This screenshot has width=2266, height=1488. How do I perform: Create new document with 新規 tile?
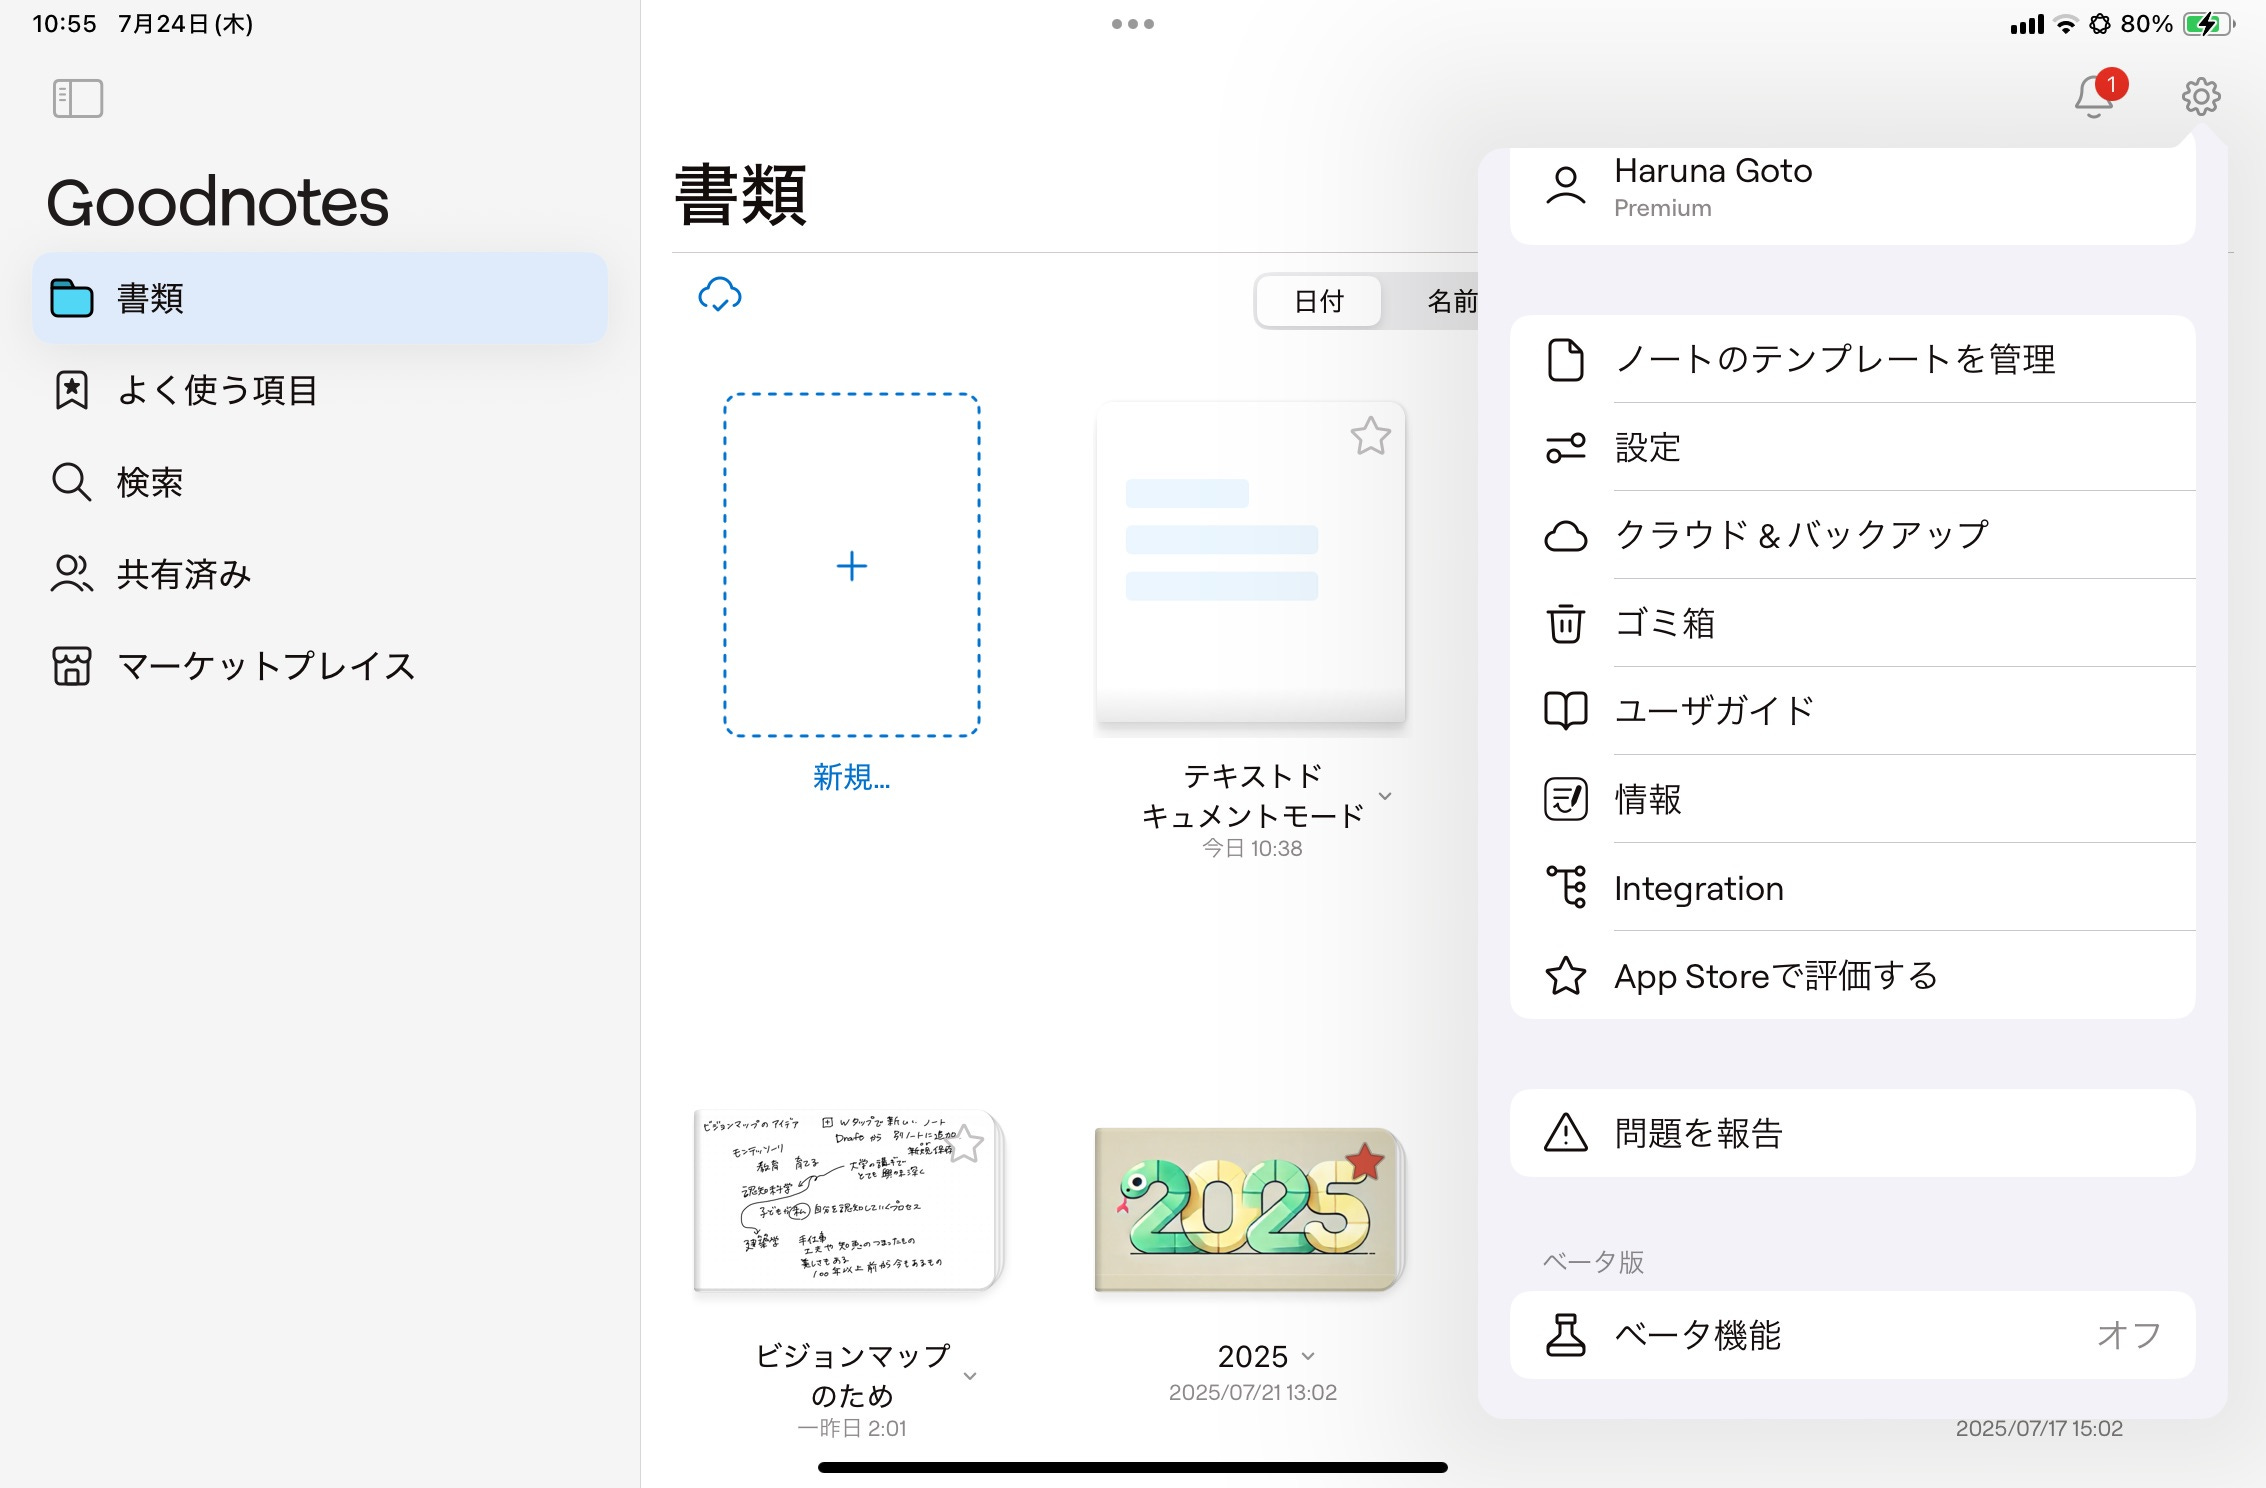point(851,566)
